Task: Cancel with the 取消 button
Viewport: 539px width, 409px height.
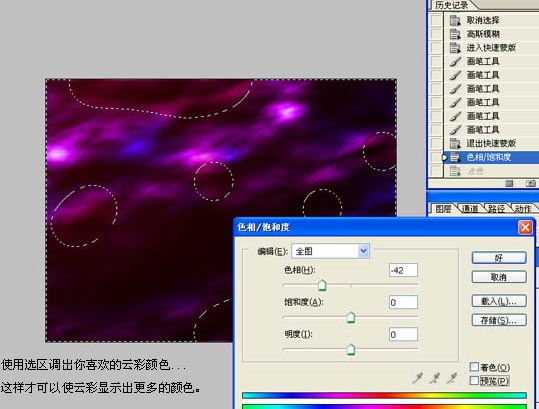Action: coord(499,277)
